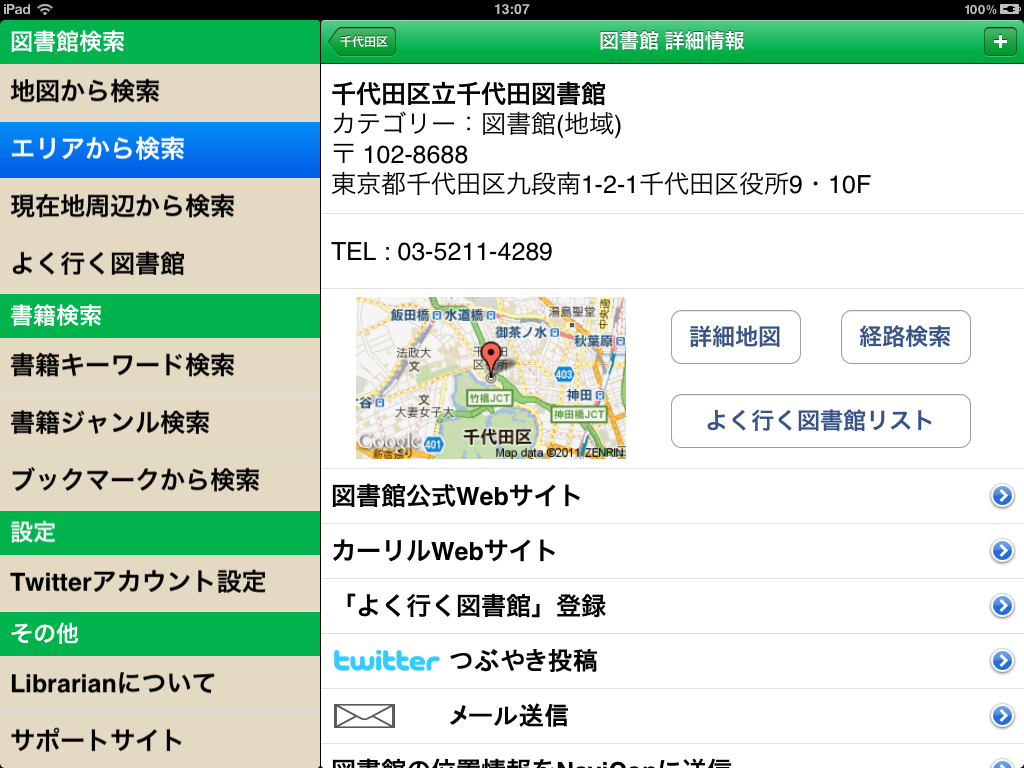Tap the envelope mail icon
This screenshot has width=1024, height=768.
(364, 716)
